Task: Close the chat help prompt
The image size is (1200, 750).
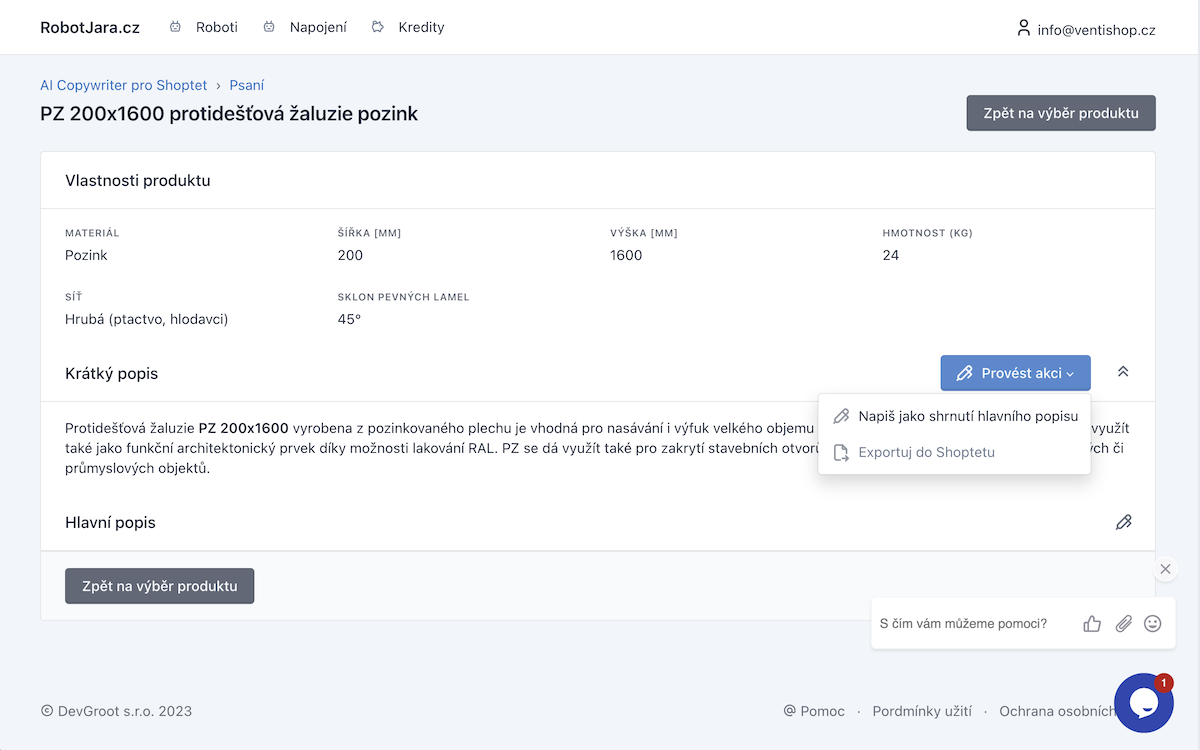Action: pyautogui.click(x=1165, y=569)
